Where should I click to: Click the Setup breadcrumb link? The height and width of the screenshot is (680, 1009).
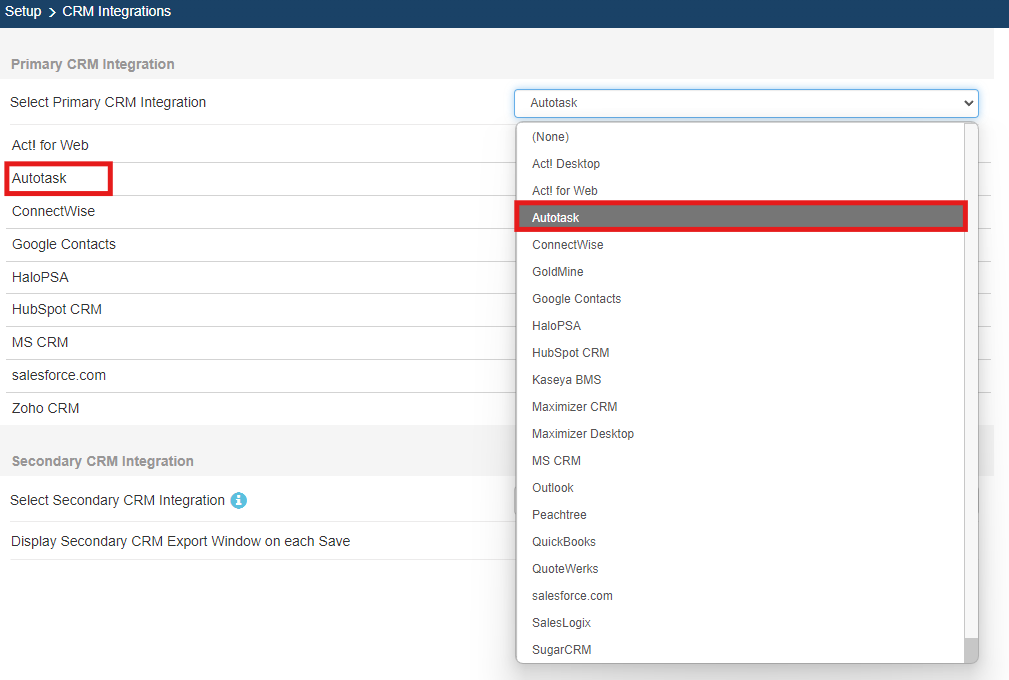click(24, 12)
